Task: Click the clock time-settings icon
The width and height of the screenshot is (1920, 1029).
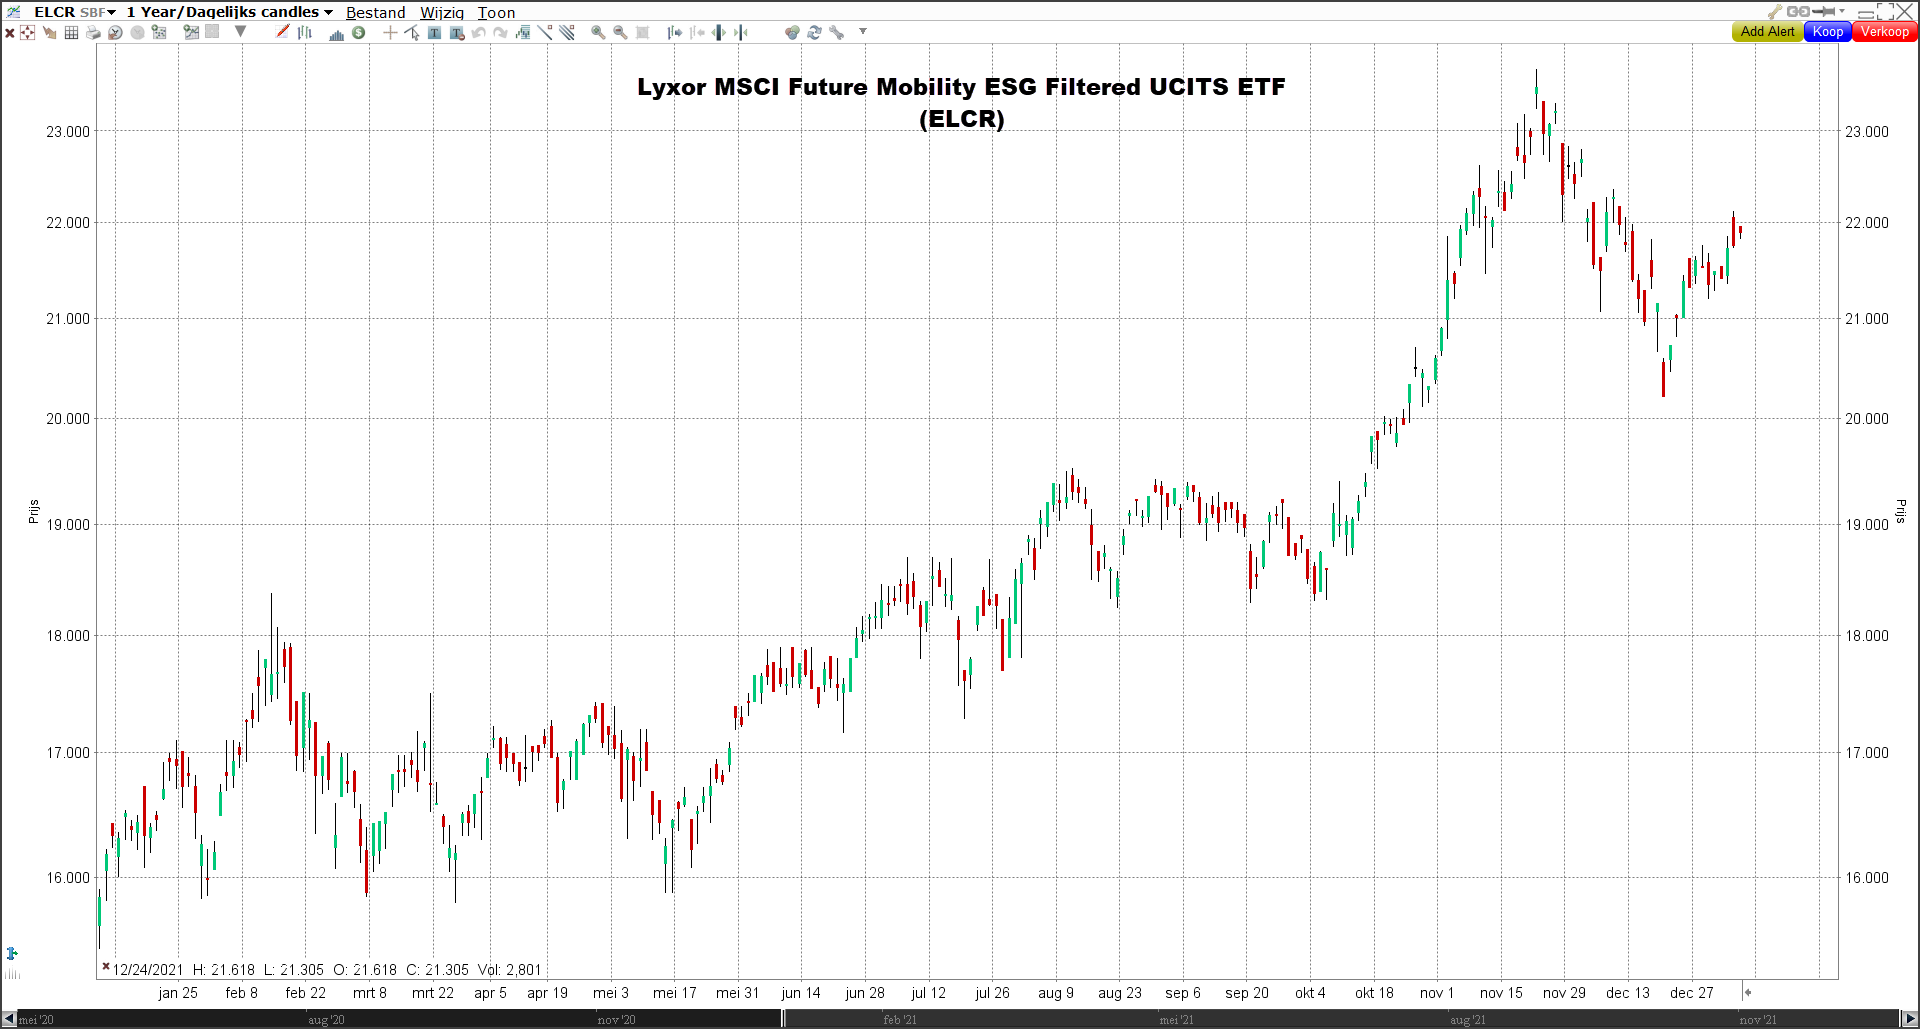Action: tap(115, 33)
